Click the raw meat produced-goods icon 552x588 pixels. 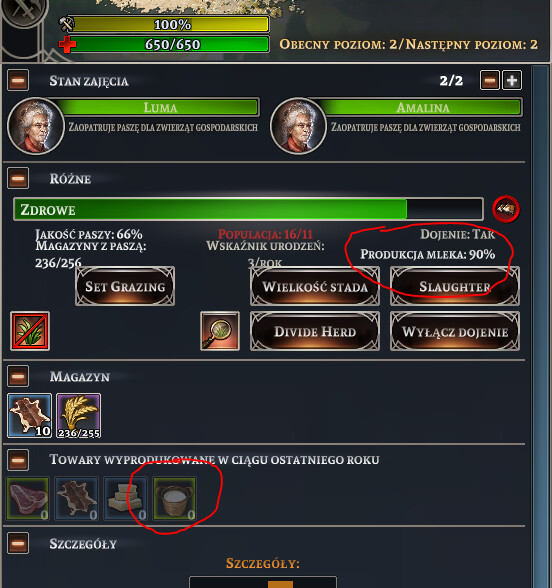coord(28,498)
